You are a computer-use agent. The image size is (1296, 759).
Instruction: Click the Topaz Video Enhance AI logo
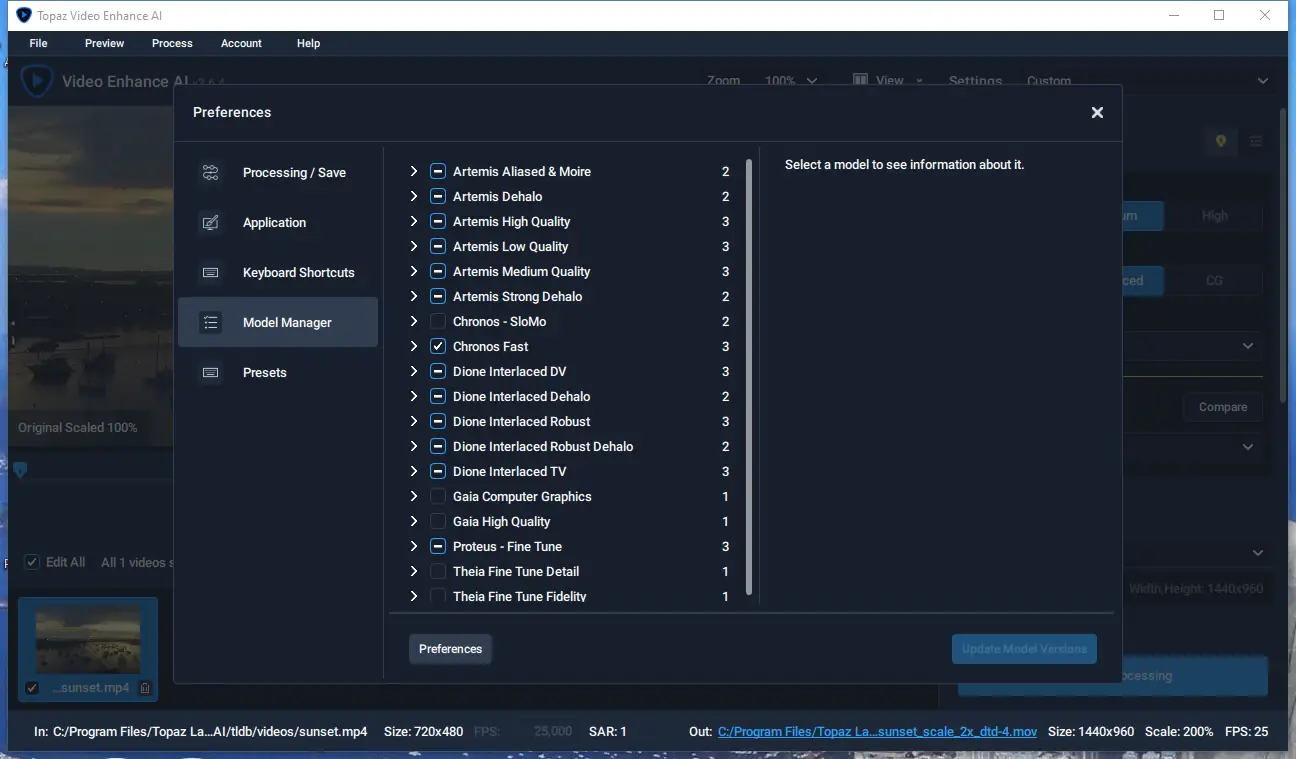tap(37, 81)
